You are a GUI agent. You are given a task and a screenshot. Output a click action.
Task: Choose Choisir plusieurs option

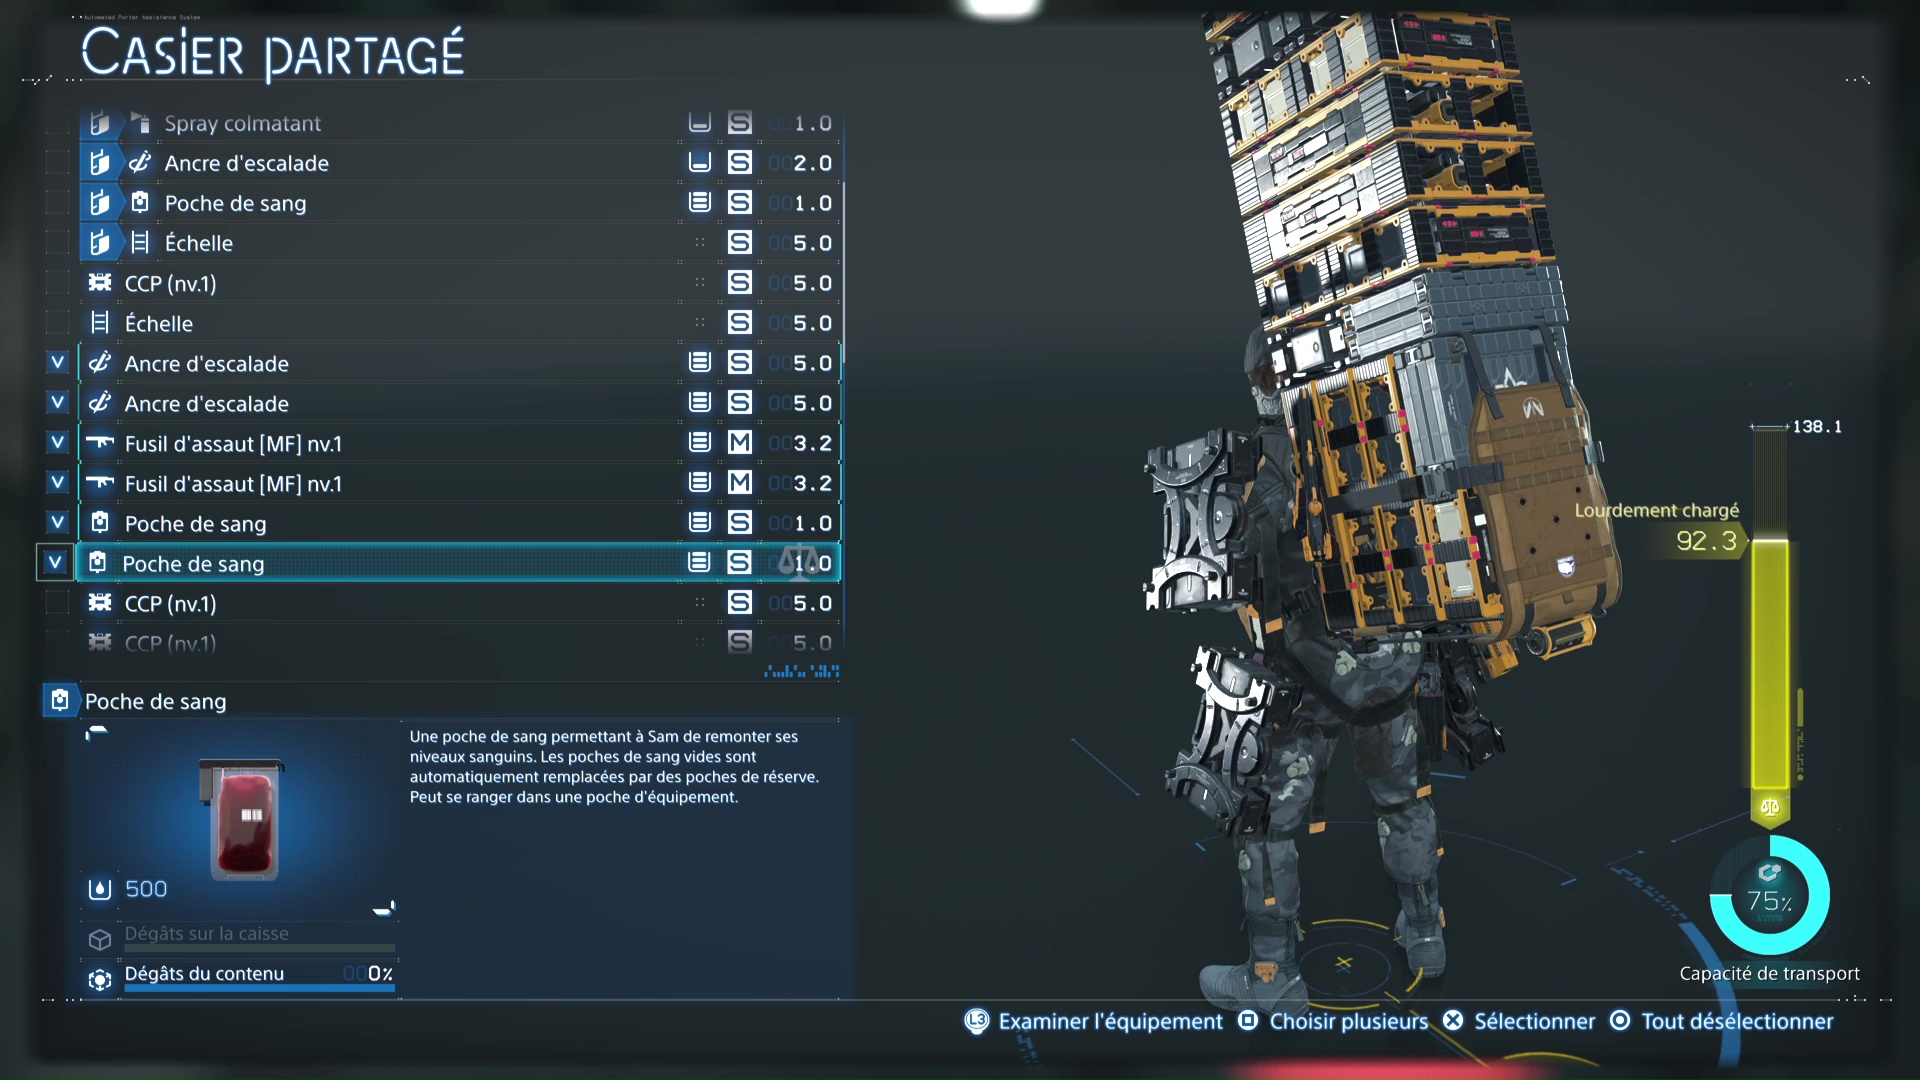[x=1349, y=1022]
